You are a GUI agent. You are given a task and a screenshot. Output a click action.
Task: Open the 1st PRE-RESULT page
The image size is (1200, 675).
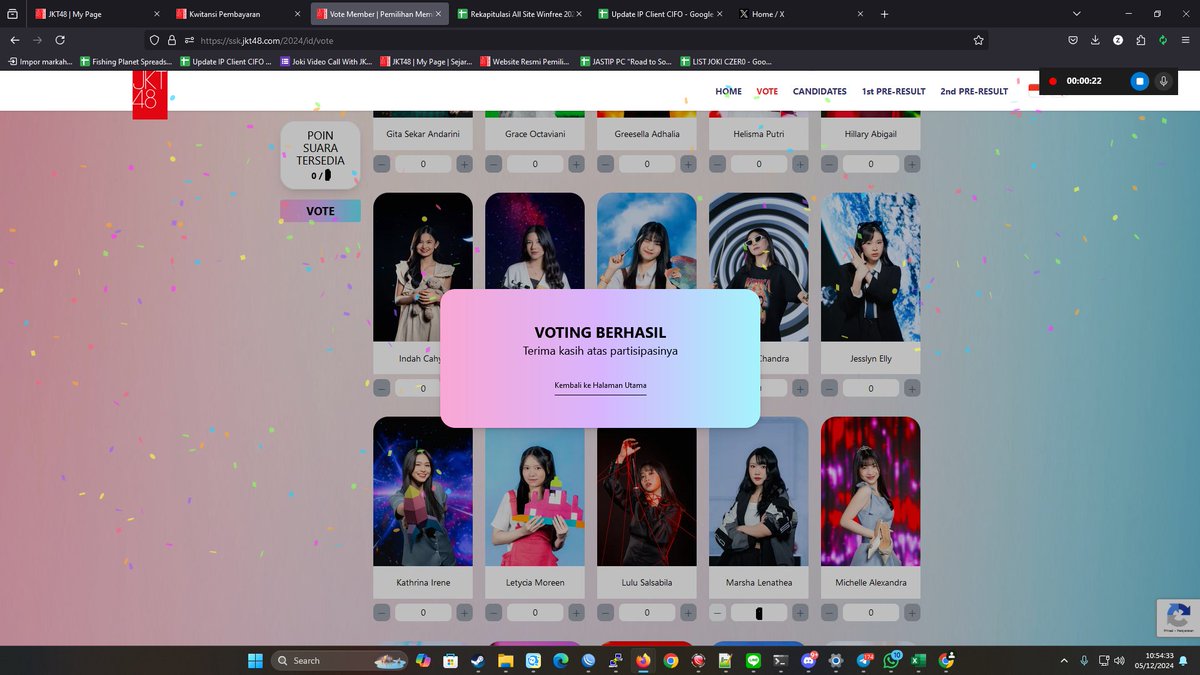[894, 91]
